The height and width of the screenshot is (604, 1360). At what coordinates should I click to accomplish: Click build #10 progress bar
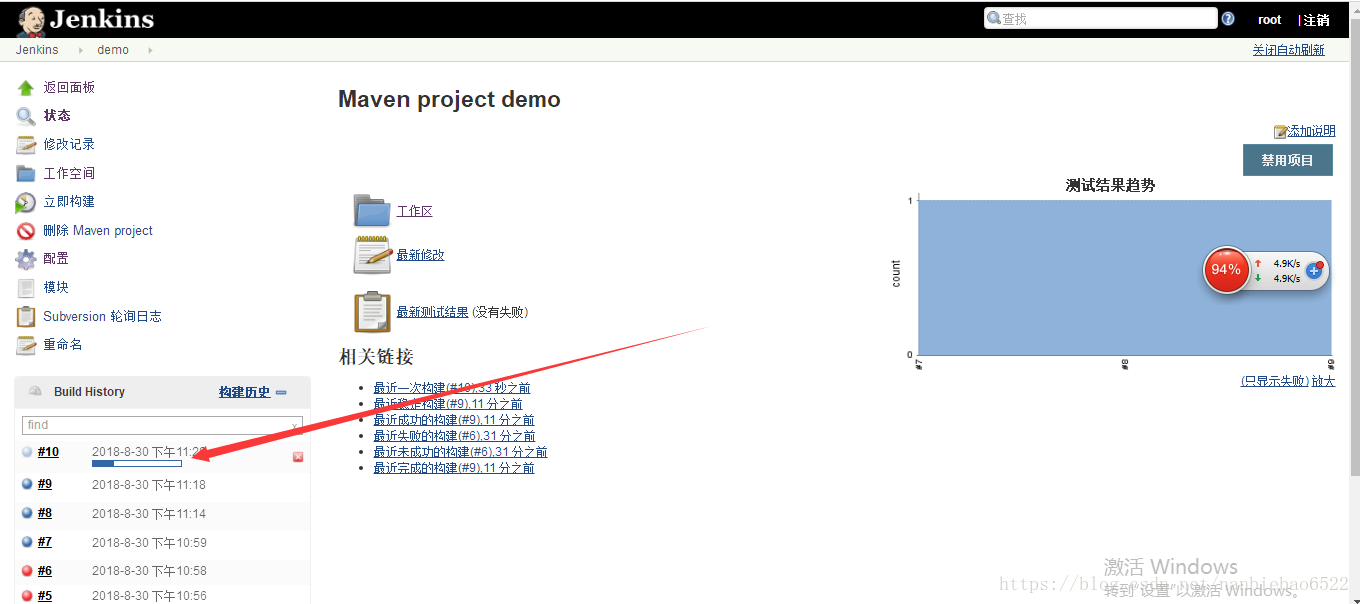(137, 464)
